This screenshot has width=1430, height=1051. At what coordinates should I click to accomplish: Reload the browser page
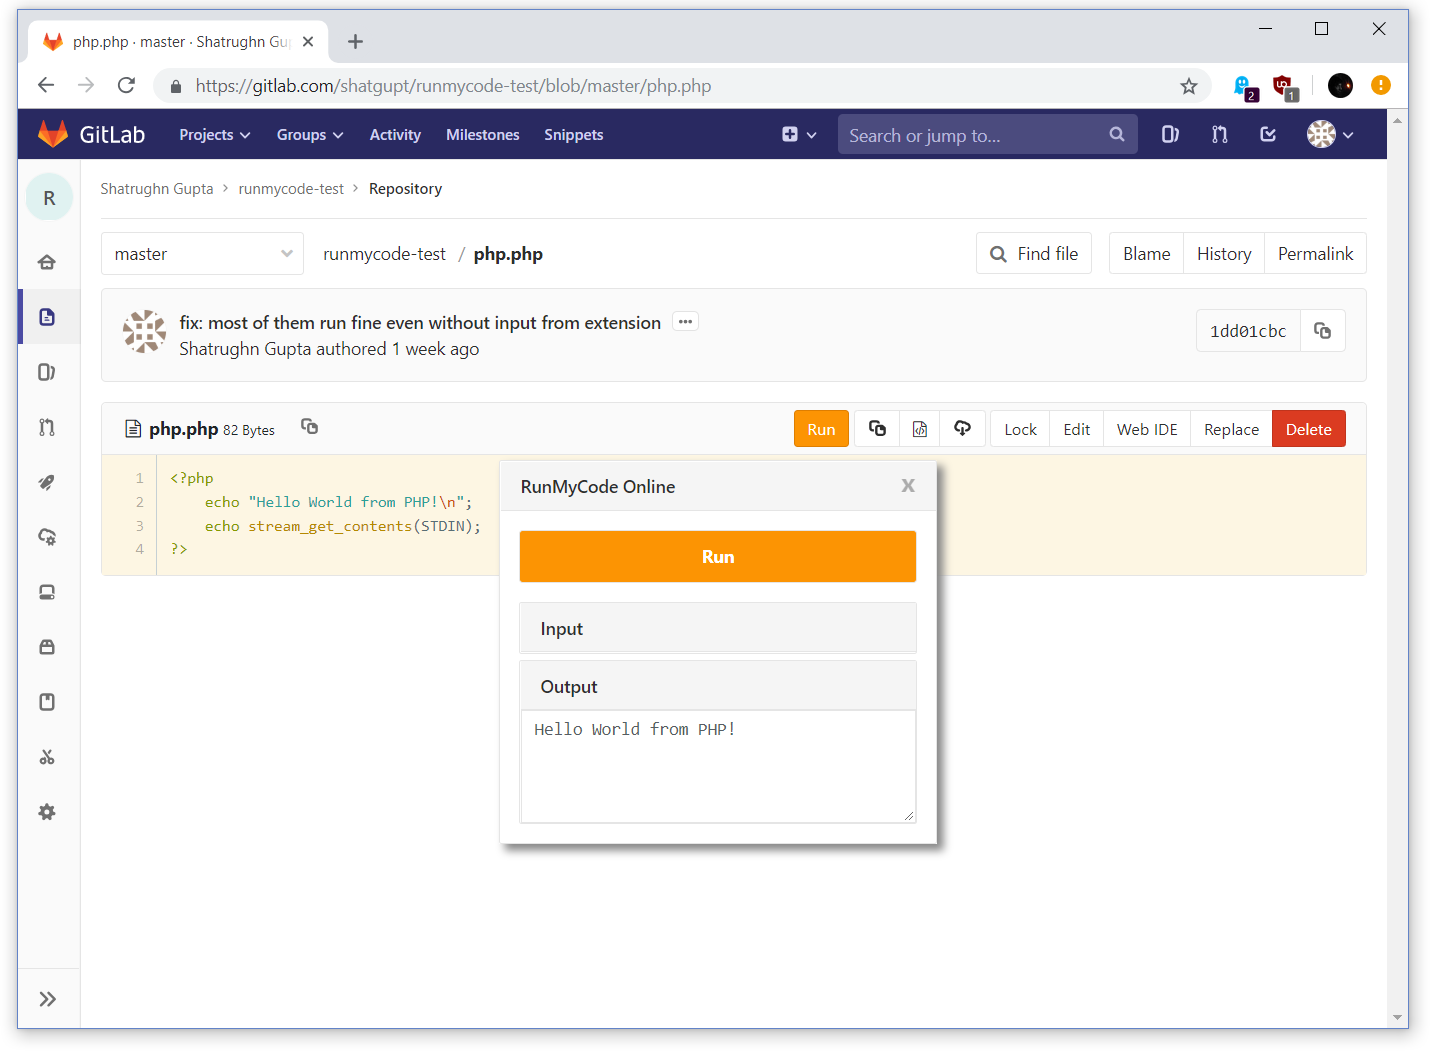[x=126, y=85]
